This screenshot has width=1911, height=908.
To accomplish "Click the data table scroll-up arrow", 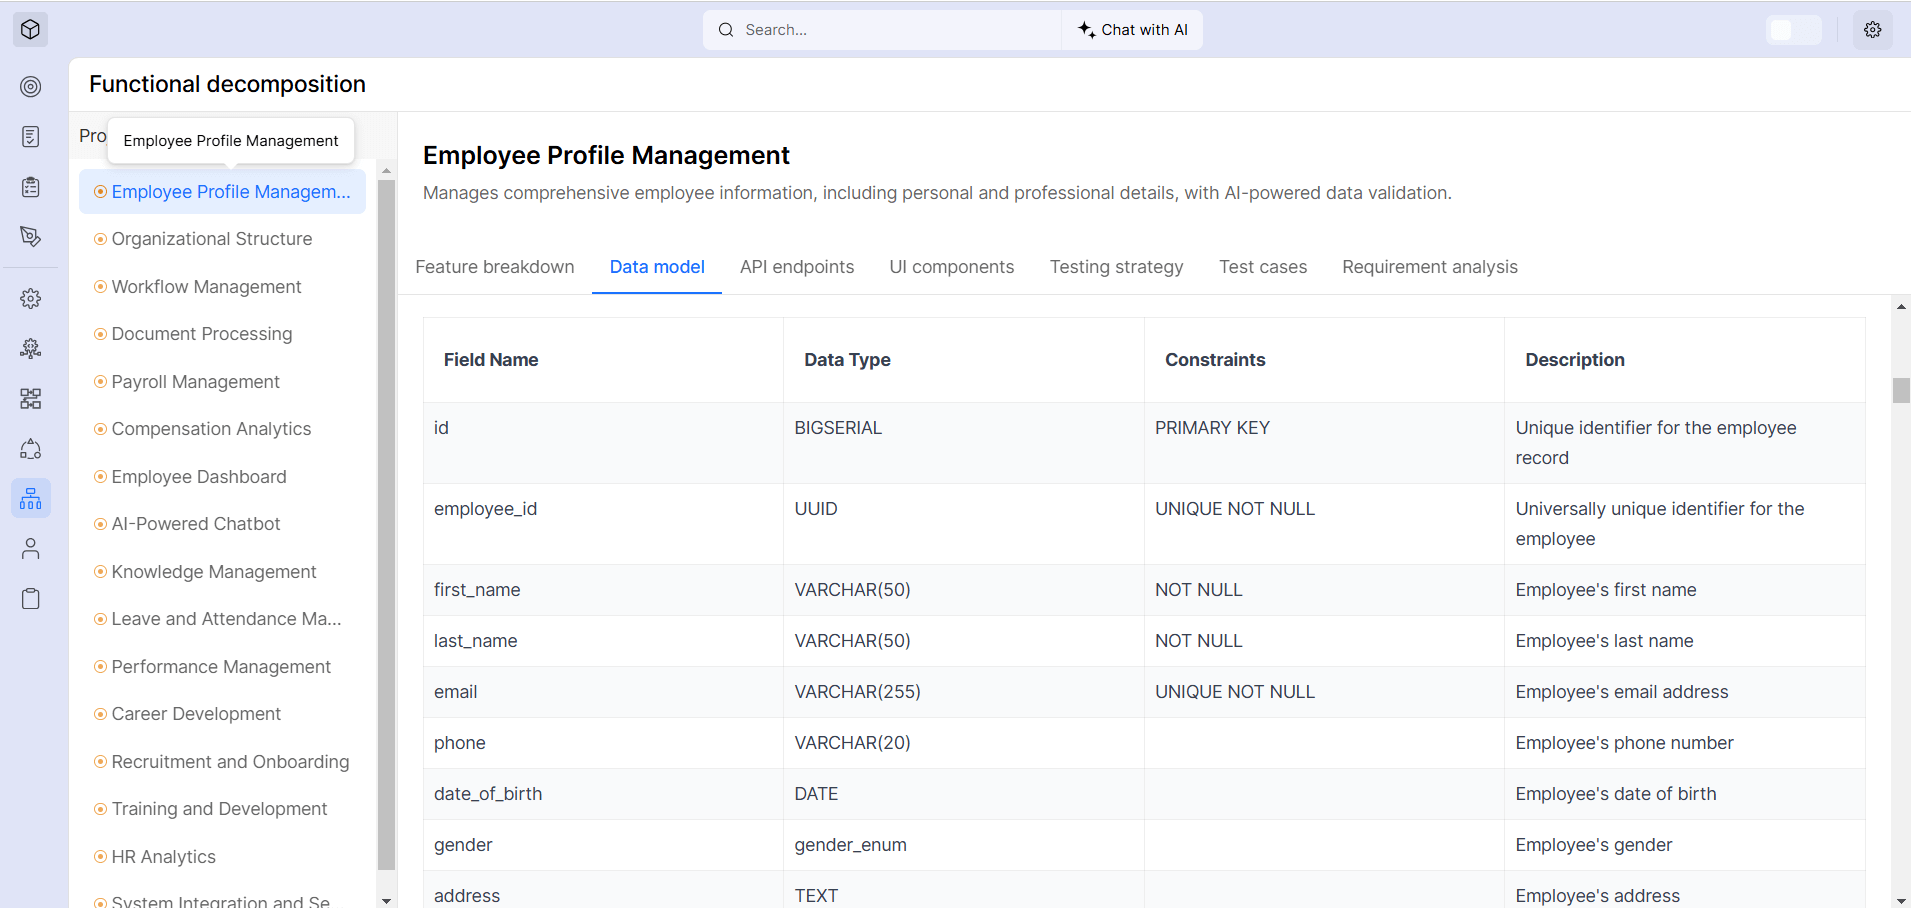I will coord(1900,307).
